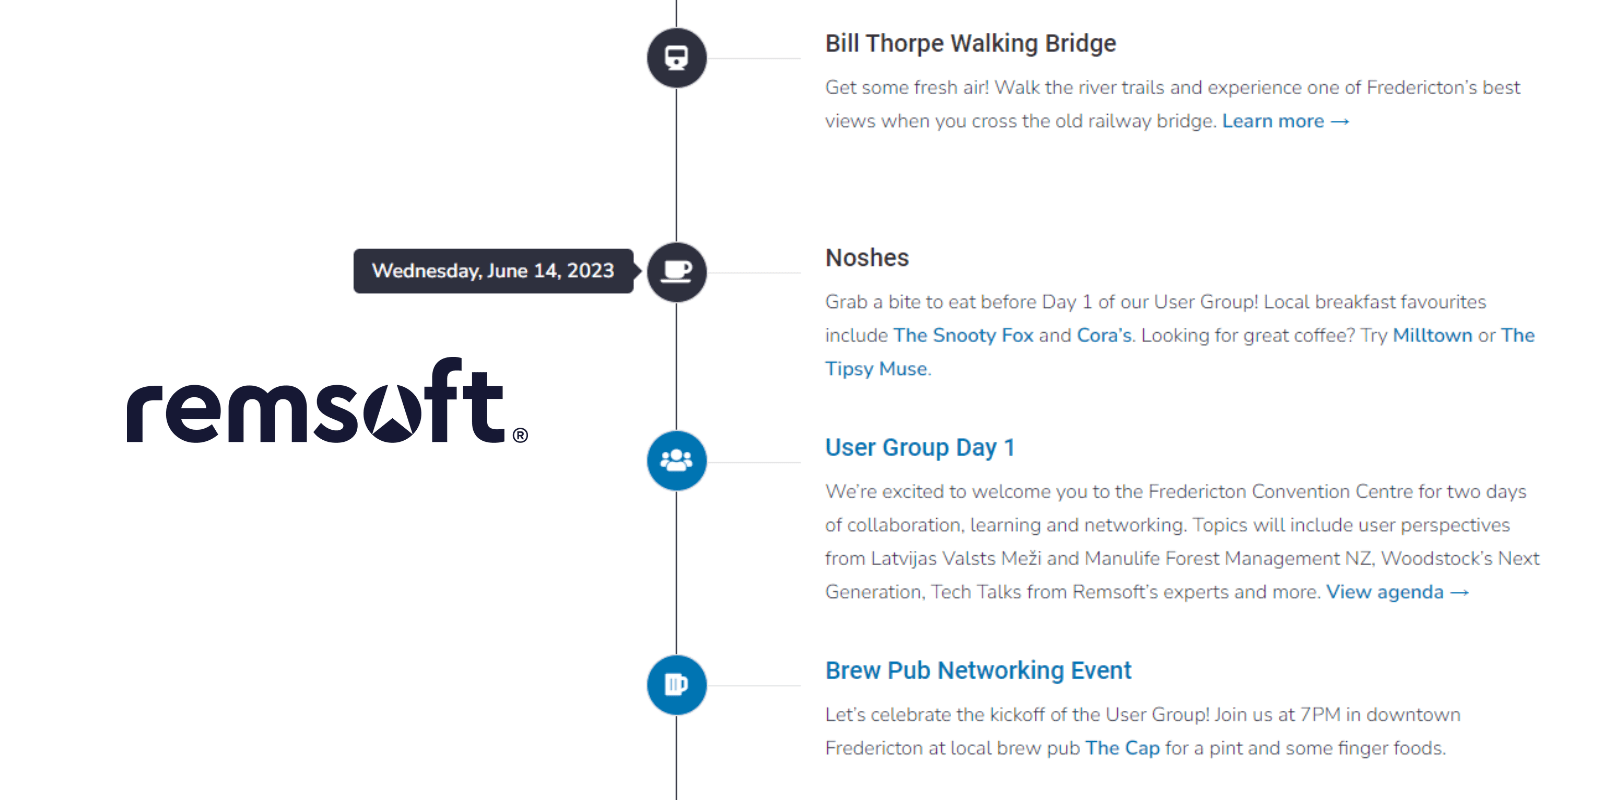1600x800 pixels.
Task: Click the beer mug icon for Brew Pub event
Action: pos(677,685)
